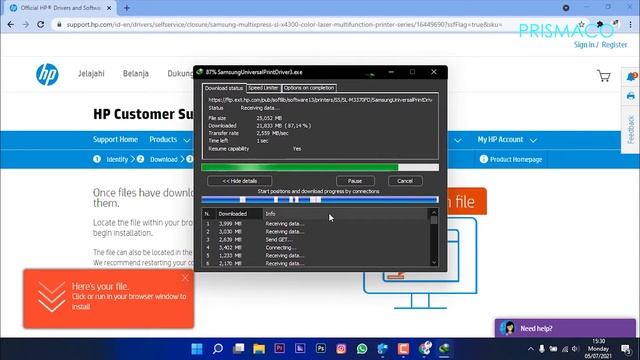640x360 pixels.
Task: Click the connections list scroll-down arrow
Action: pos(434,262)
